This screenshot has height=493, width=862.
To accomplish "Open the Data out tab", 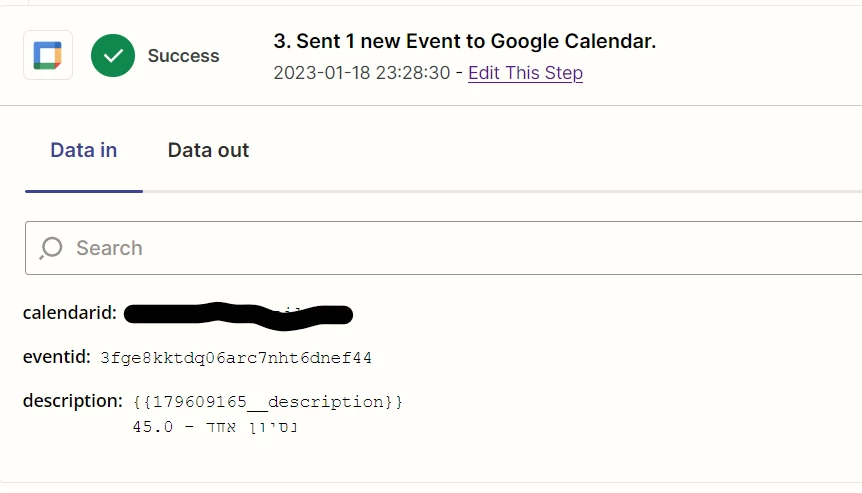I will click(x=208, y=151).
